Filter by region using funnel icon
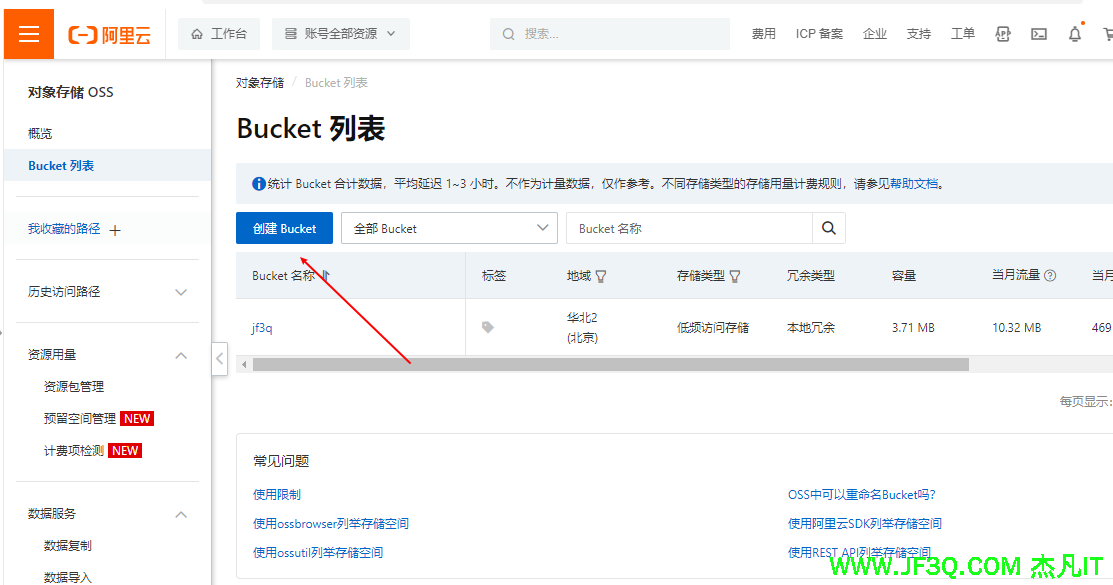Viewport: 1113px width, 585px height. tap(601, 276)
